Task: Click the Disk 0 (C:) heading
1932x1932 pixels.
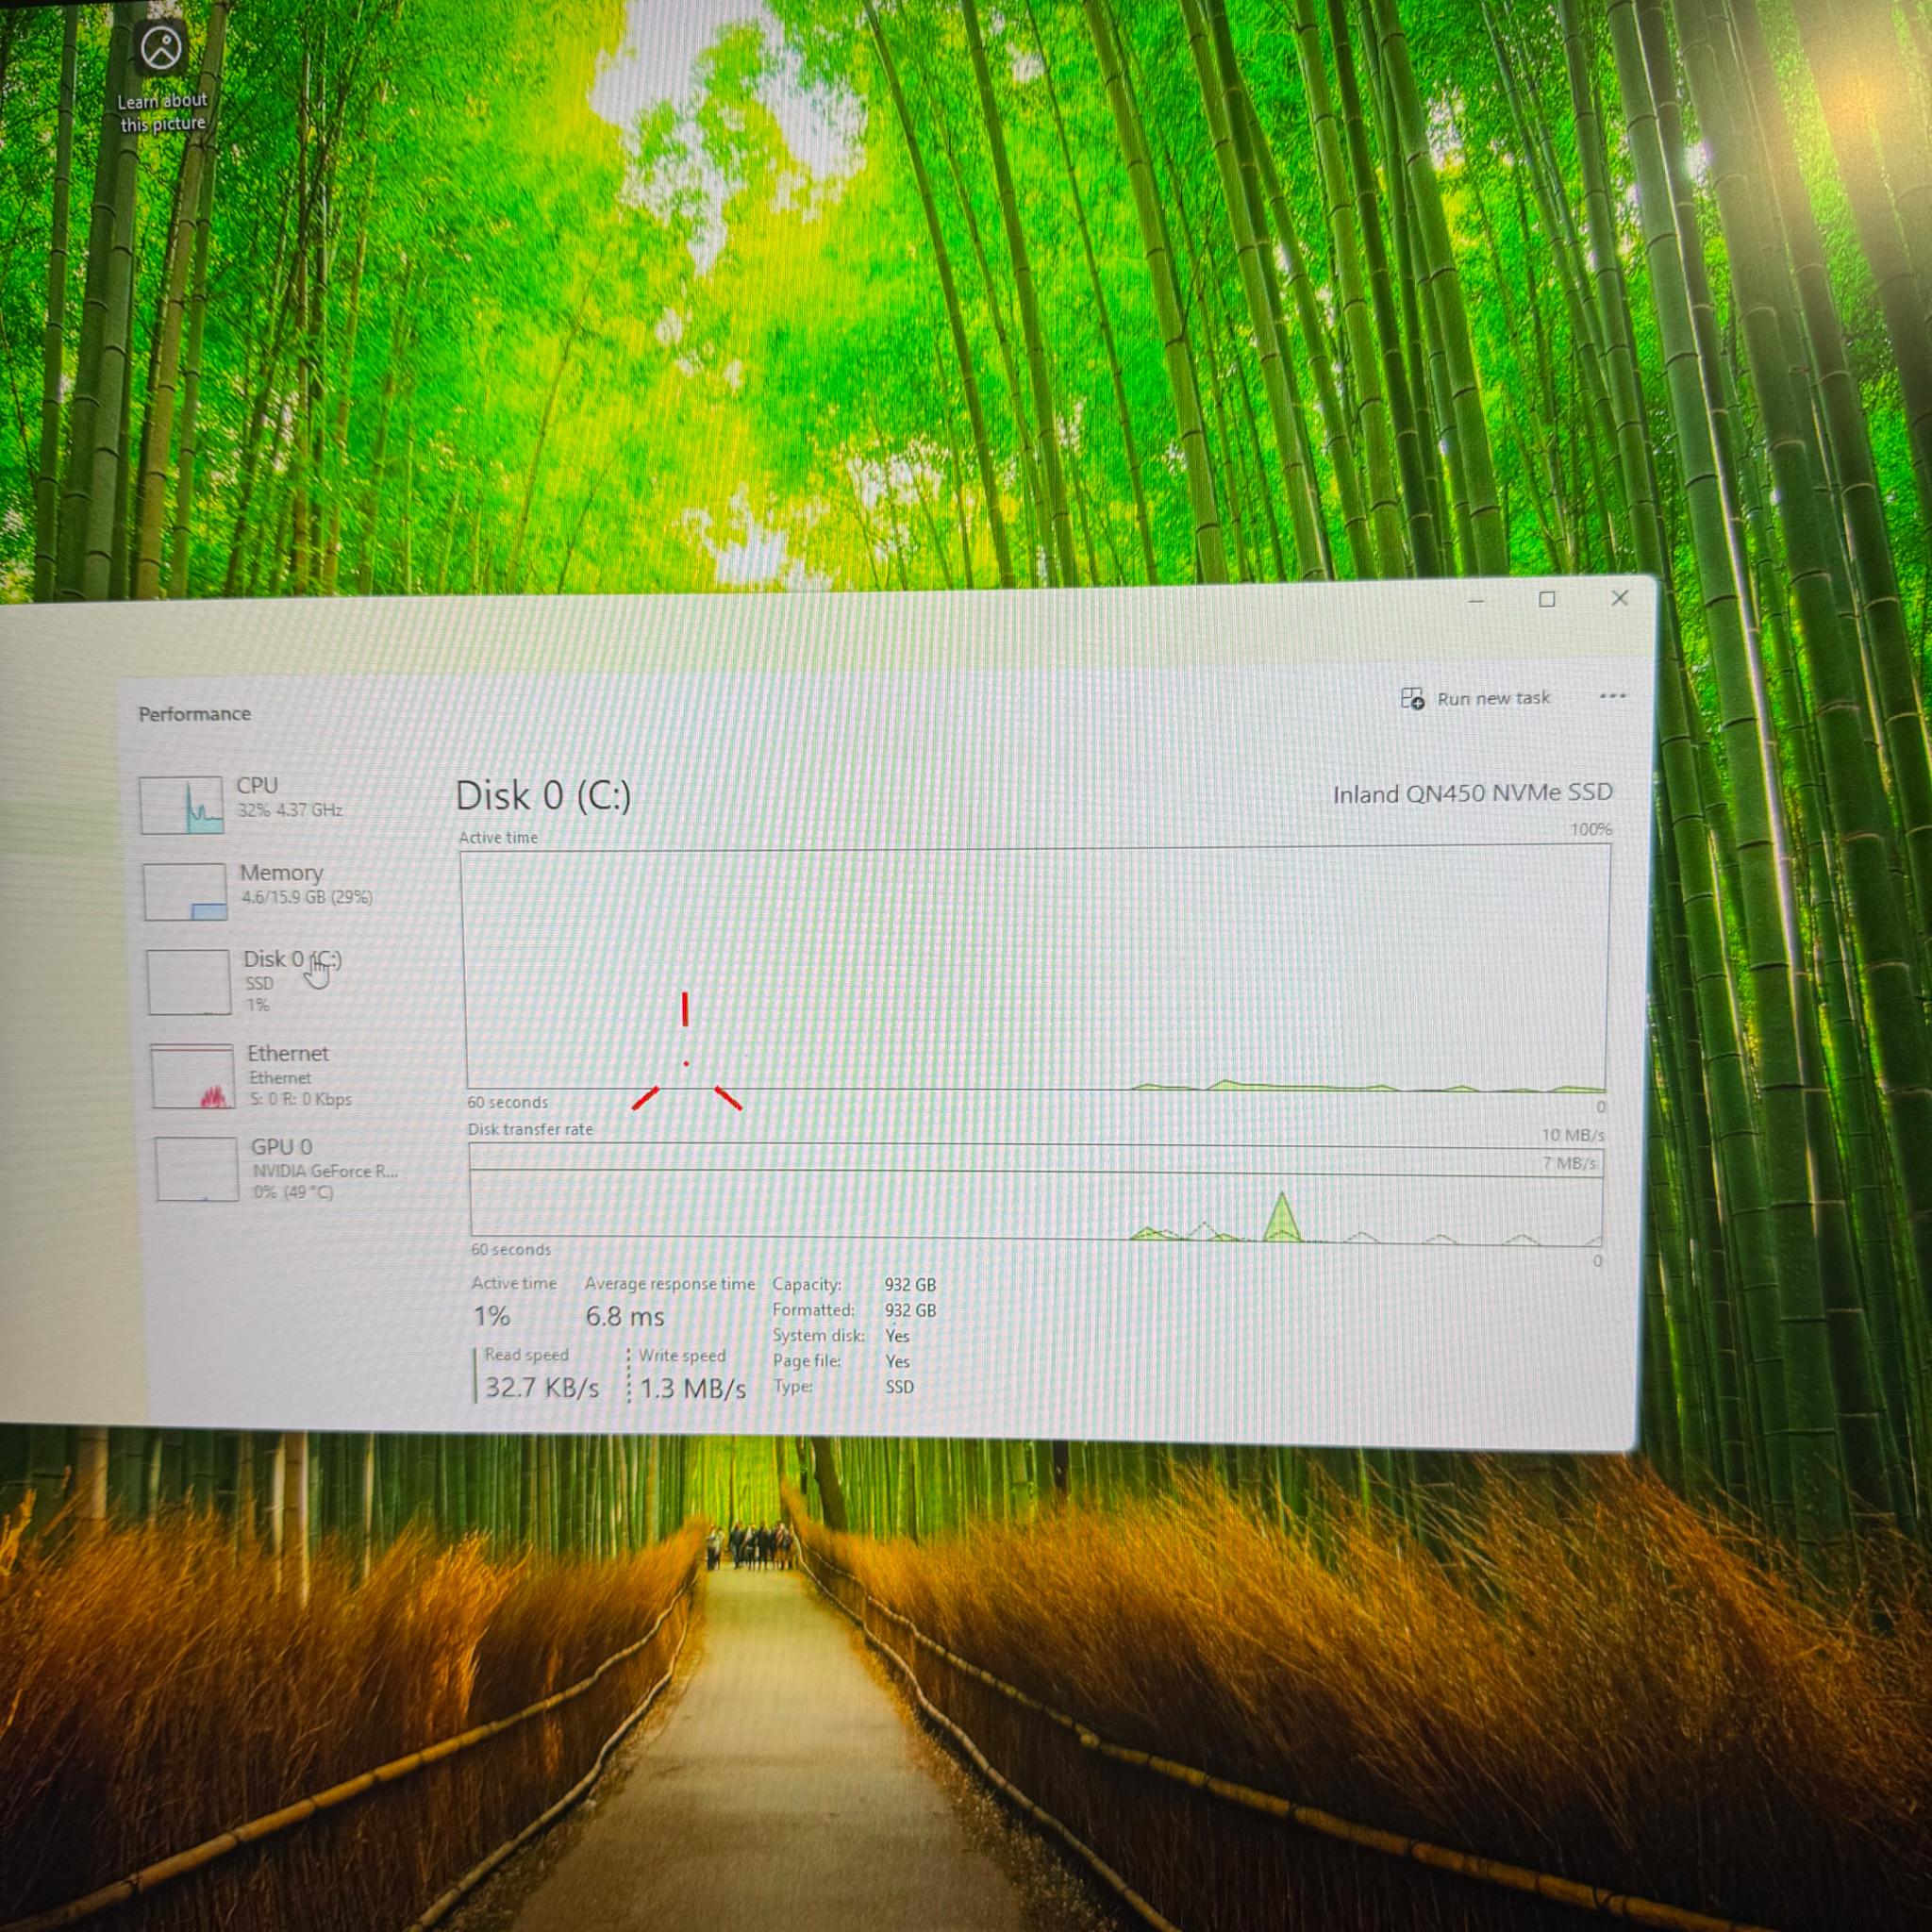Action: coord(543,796)
